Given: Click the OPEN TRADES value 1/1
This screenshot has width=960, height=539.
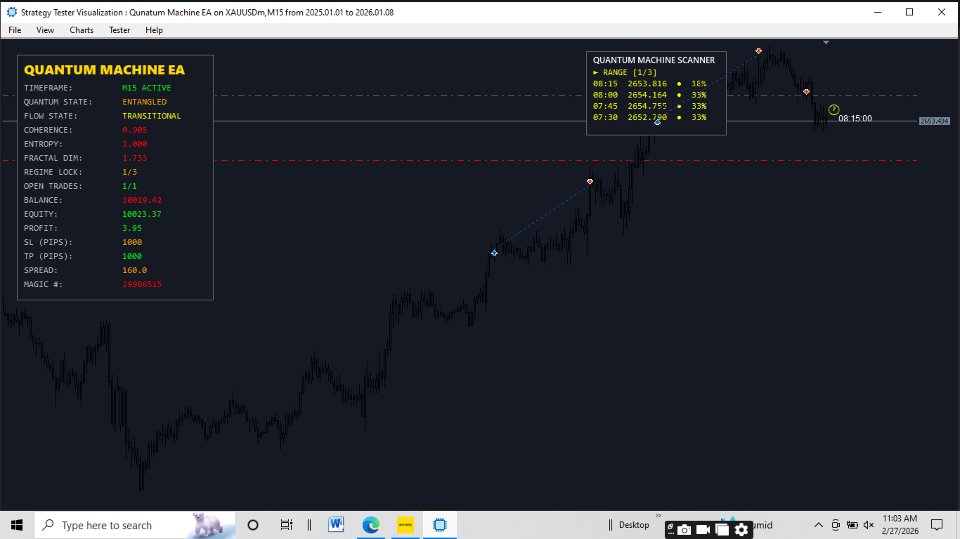Looking at the screenshot, I should (x=129, y=186).
